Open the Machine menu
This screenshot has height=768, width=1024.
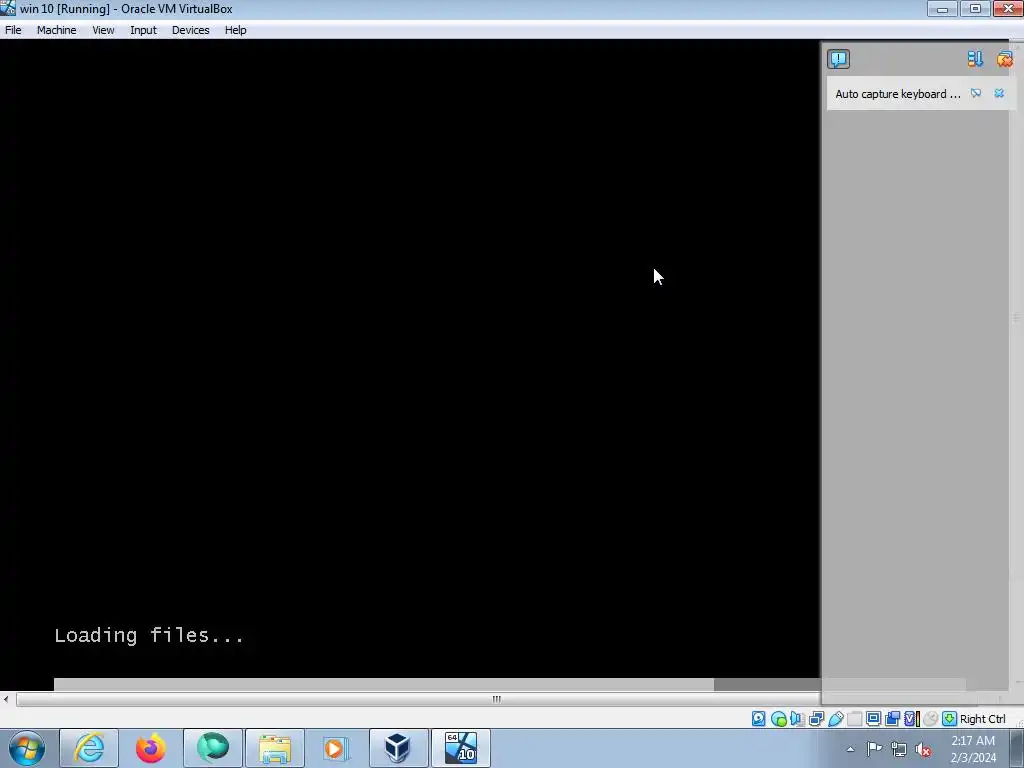[56, 30]
